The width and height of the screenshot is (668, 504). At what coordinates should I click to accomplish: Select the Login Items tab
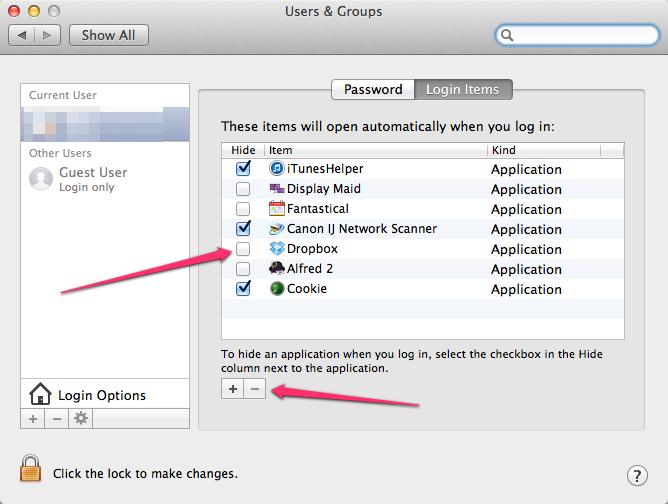pyautogui.click(x=463, y=89)
